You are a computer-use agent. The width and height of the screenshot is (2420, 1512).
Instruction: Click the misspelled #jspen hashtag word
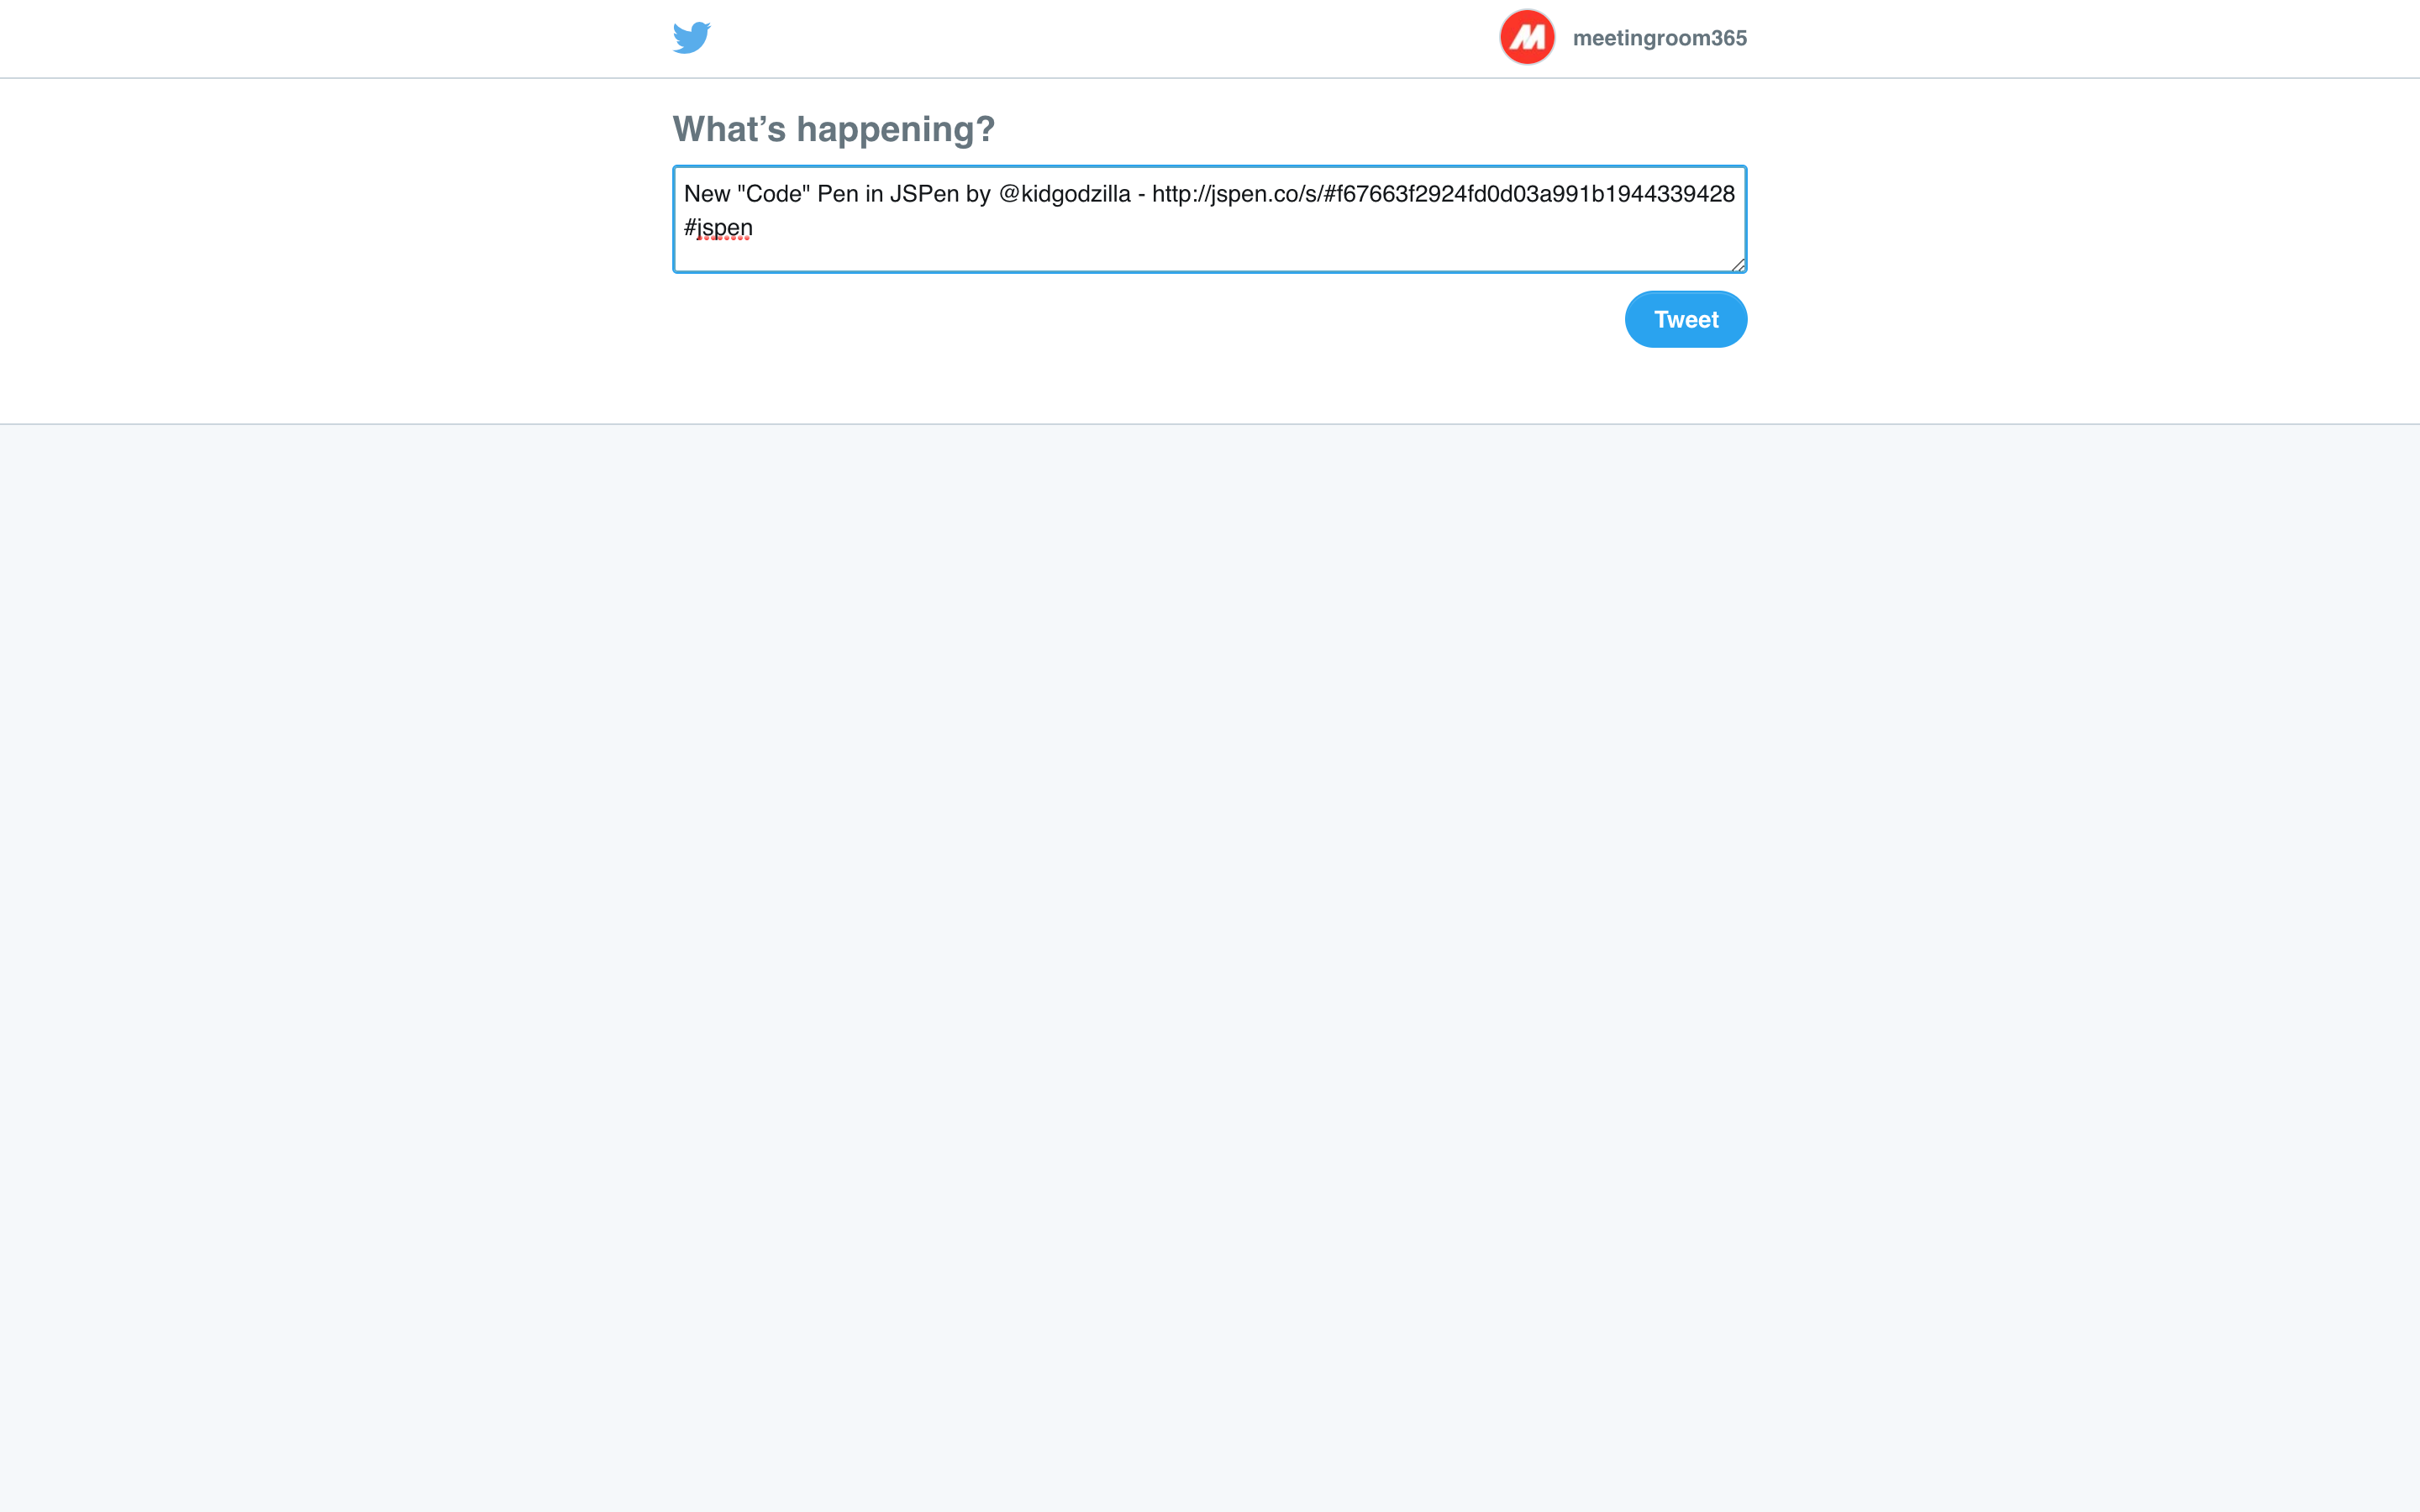718,228
